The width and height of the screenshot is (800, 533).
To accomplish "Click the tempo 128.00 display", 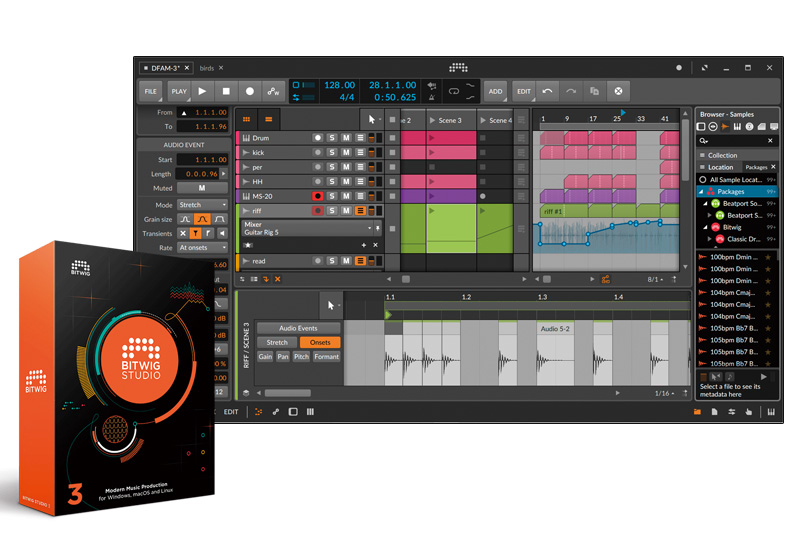I will [x=339, y=85].
